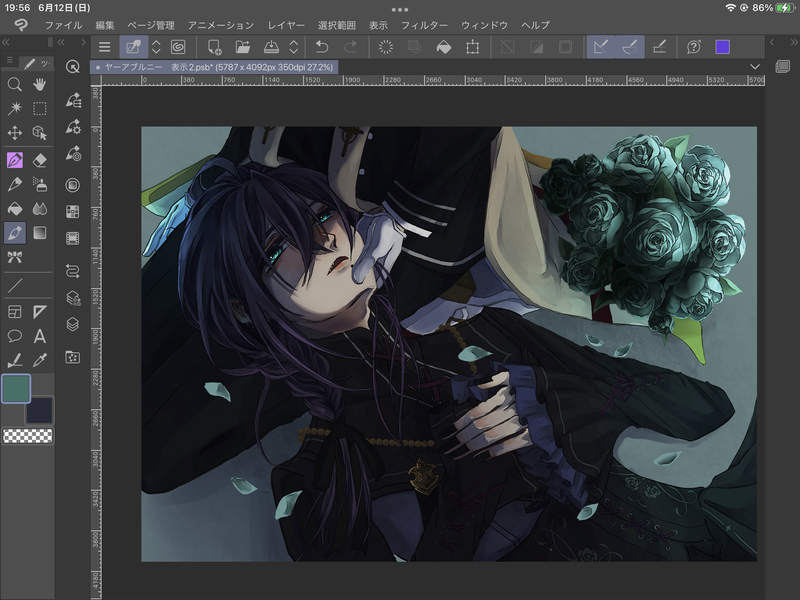Select the rectangle selection marquee tool
The height and width of the screenshot is (600, 800).
[40, 108]
